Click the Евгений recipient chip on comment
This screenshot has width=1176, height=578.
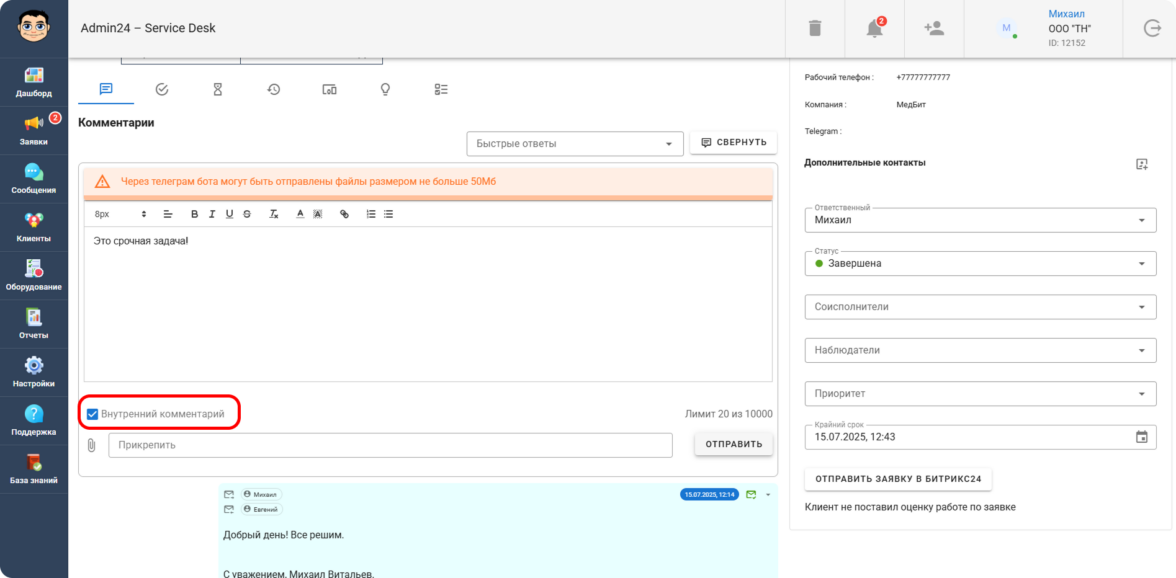click(261, 510)
